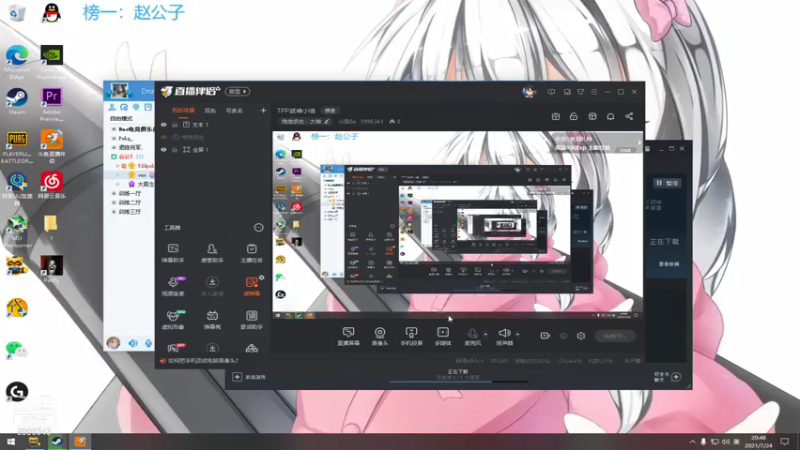Pause the download with the 暂停 button

pyautogui.click(x=667, y=183)
